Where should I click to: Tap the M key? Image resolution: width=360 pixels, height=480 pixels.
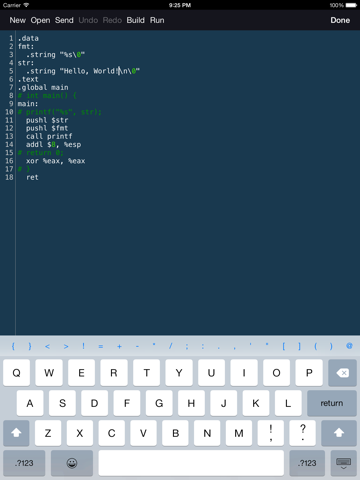(x=239, y=433)
